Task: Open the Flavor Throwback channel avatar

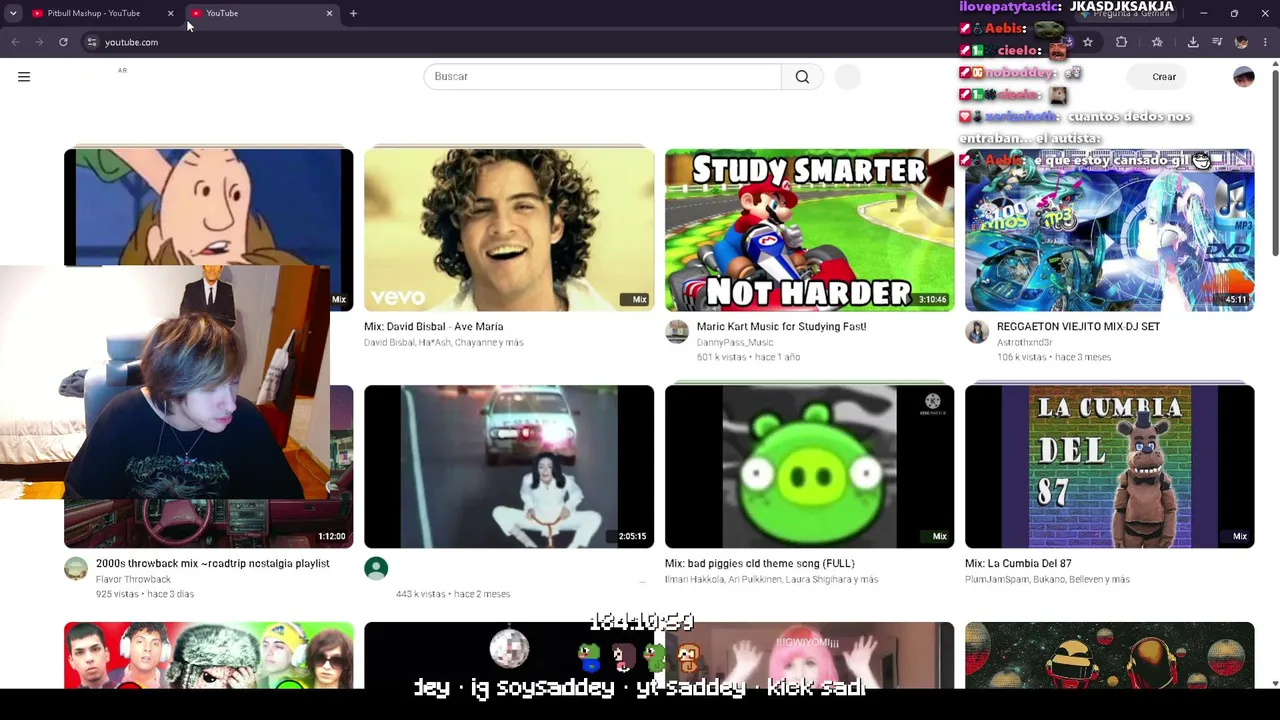Action: tap(76, 569)
